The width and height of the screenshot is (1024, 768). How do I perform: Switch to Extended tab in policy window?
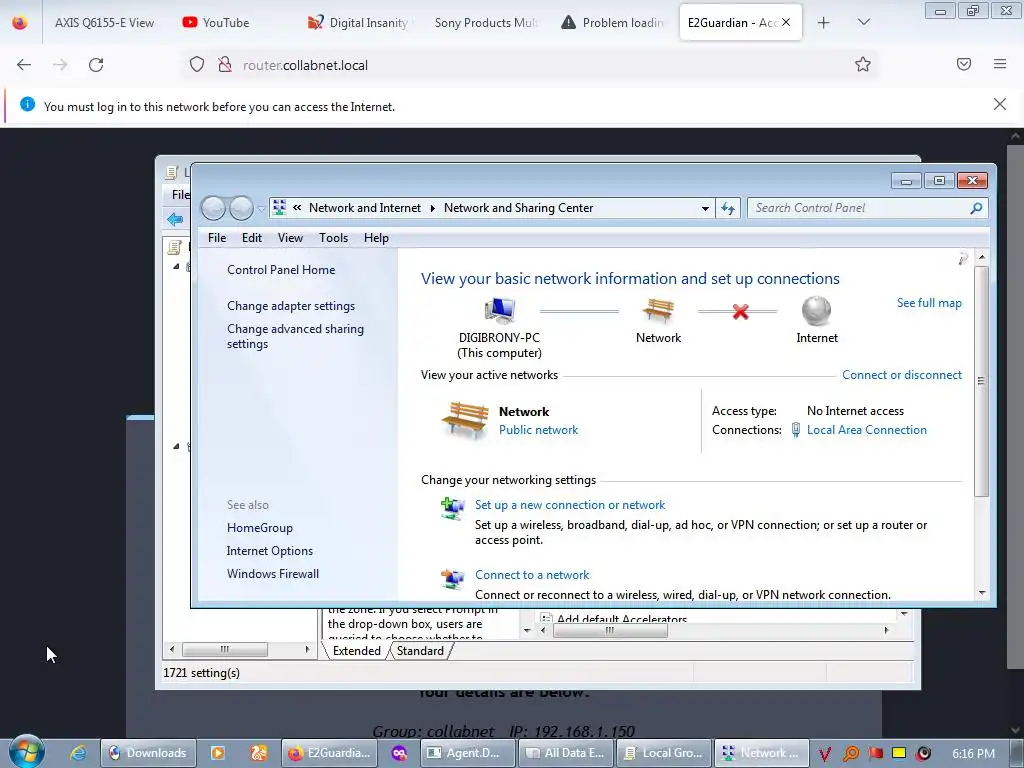[x=357, y=651]
